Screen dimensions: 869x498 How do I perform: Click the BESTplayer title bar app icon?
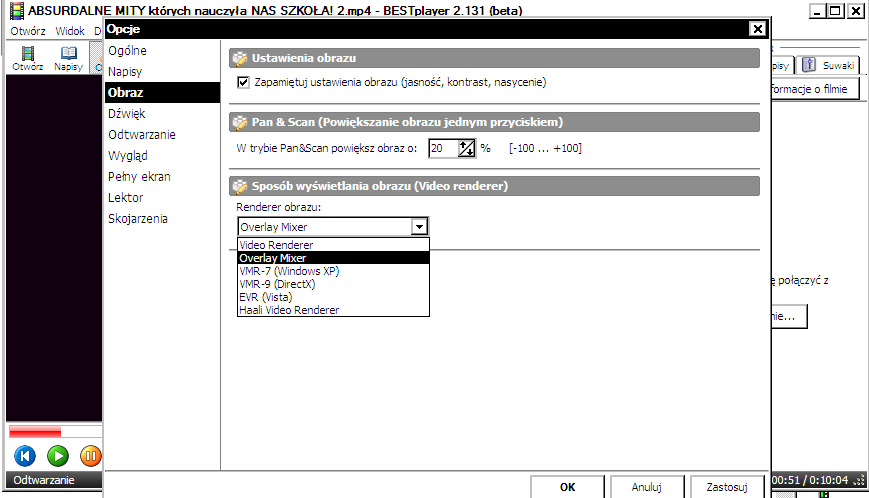click(x=17, y=10)
